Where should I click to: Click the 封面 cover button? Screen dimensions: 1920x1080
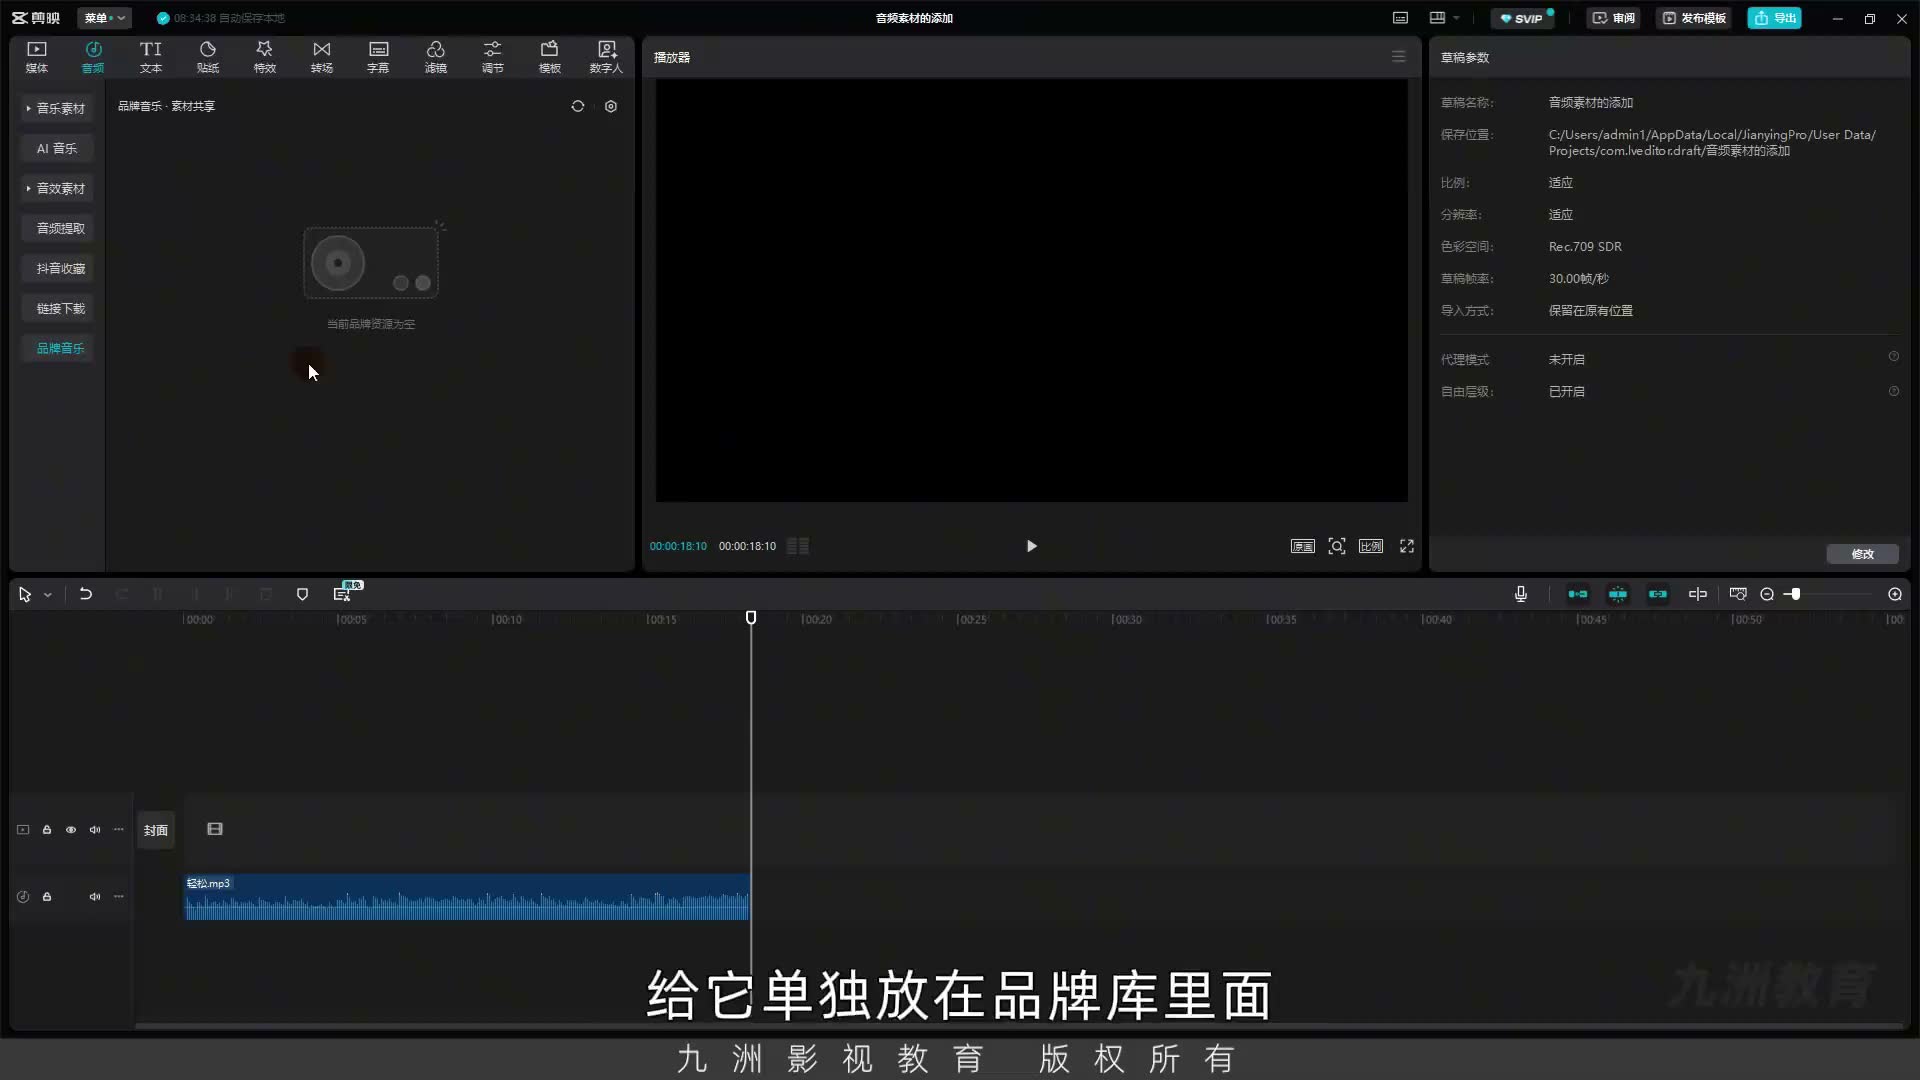coord(156,830)
